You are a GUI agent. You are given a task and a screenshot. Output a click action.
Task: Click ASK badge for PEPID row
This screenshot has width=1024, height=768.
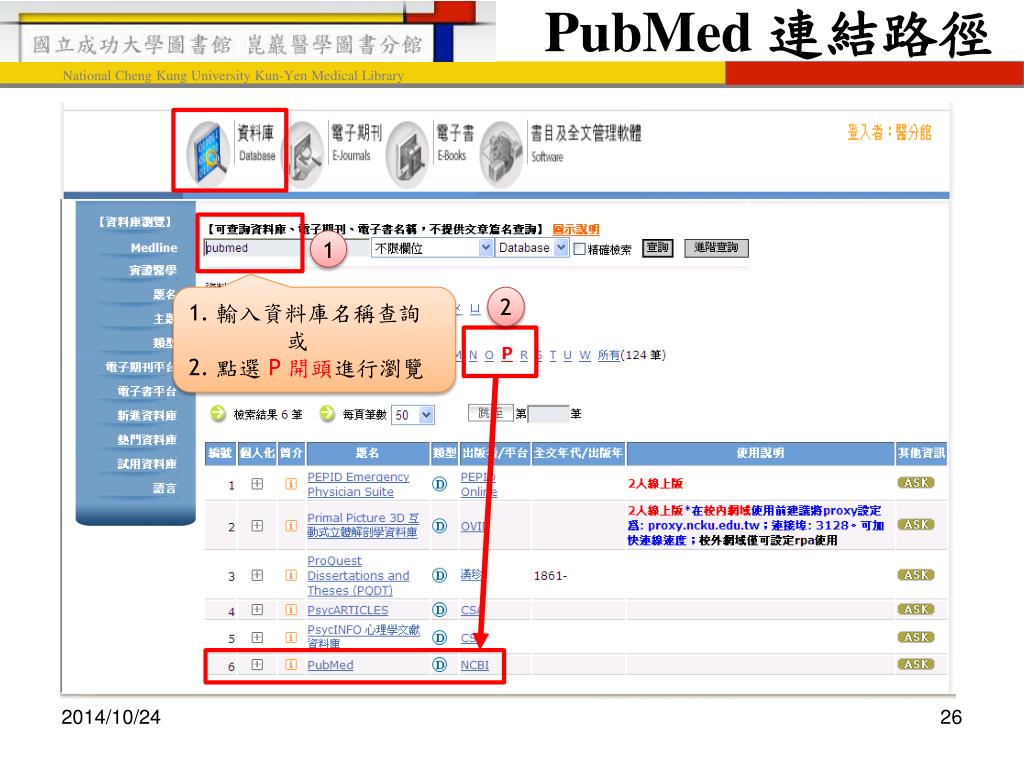916,483
